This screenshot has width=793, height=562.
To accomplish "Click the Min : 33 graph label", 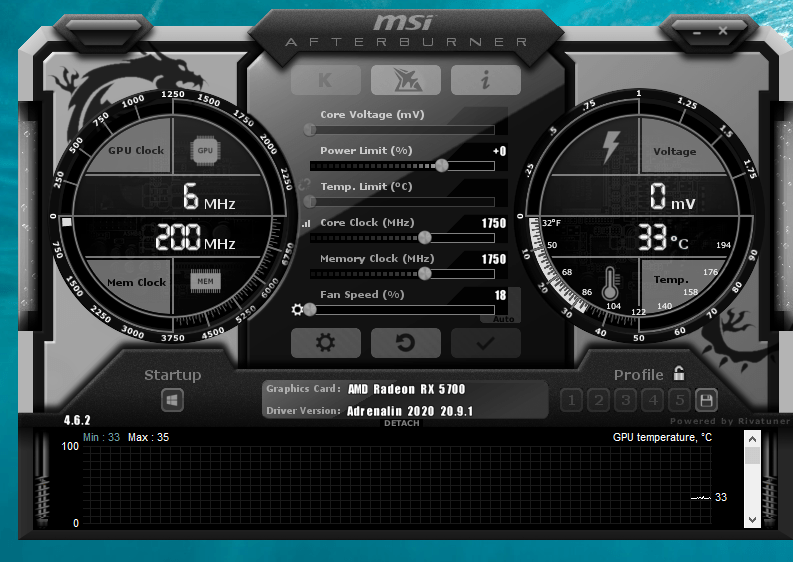I will point(101,437).
